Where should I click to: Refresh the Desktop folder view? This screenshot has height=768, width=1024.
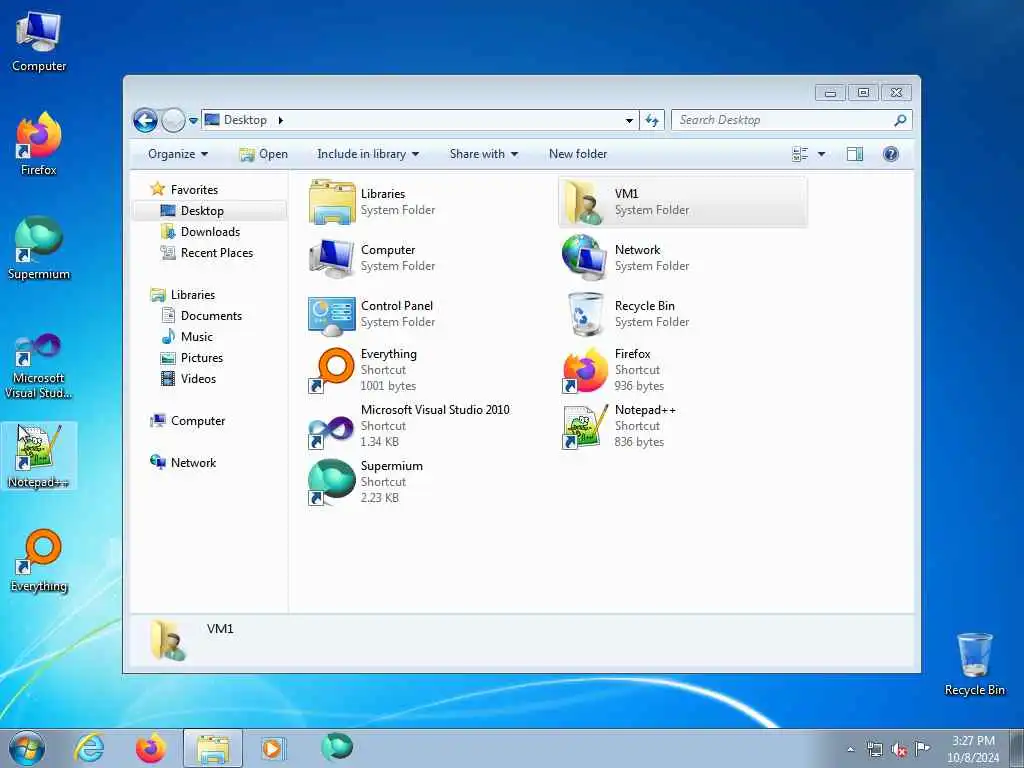652,120
